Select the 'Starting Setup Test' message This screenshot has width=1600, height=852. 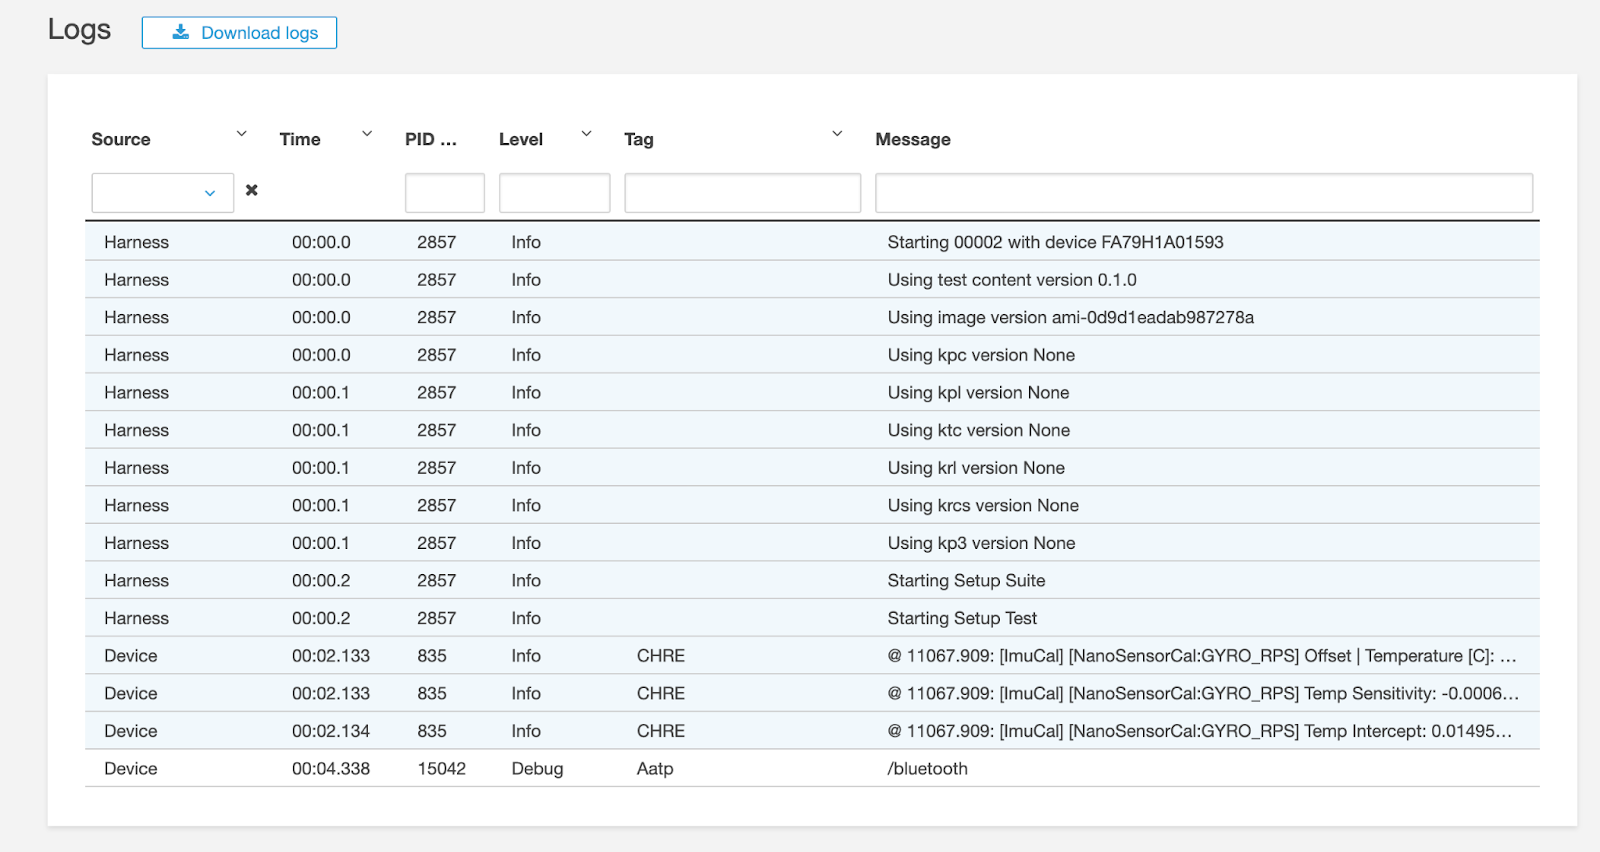tap(962, 618)
